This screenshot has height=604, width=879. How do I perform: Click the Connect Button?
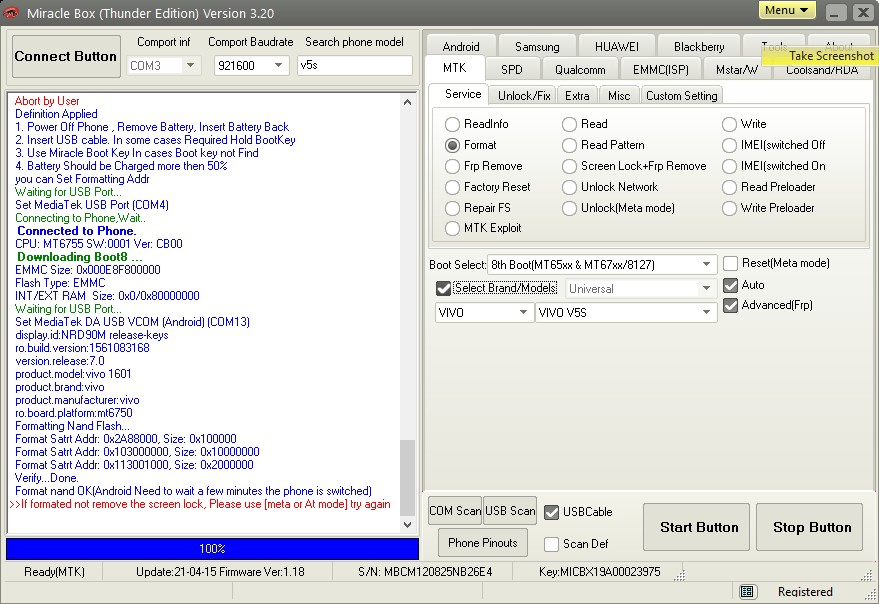(x=66, y=57)
